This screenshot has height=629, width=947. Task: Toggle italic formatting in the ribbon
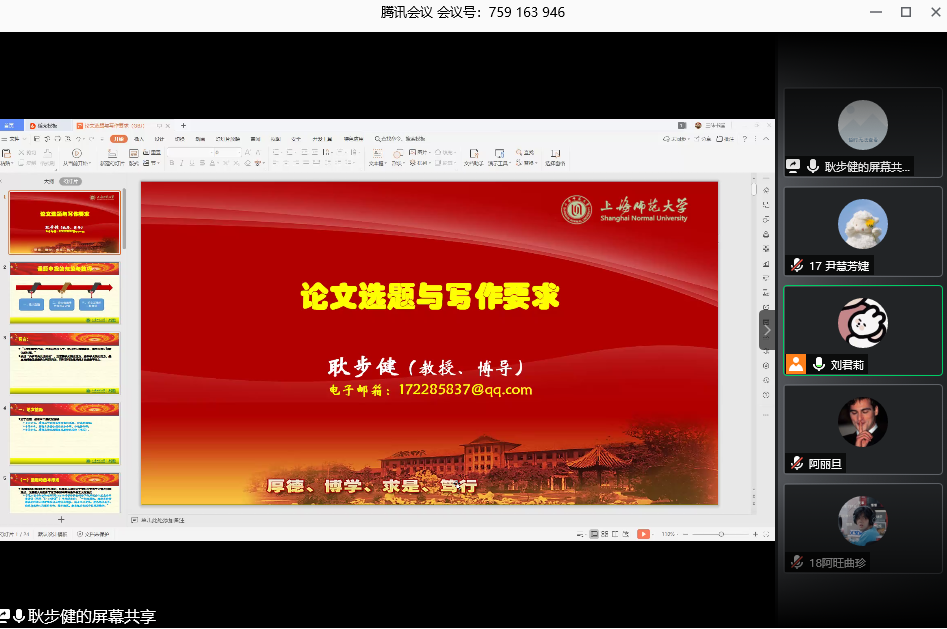point(182,163)
